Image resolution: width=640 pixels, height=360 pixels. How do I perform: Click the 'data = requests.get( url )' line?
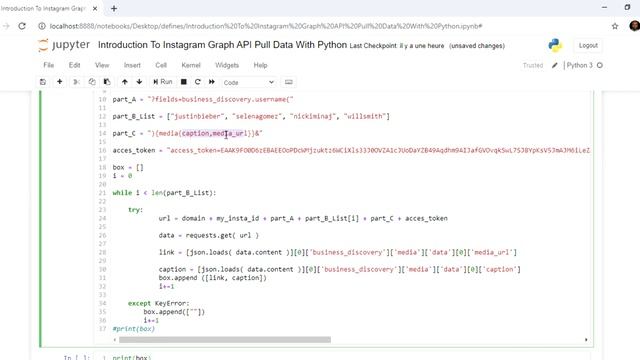(x=209, y=236)
